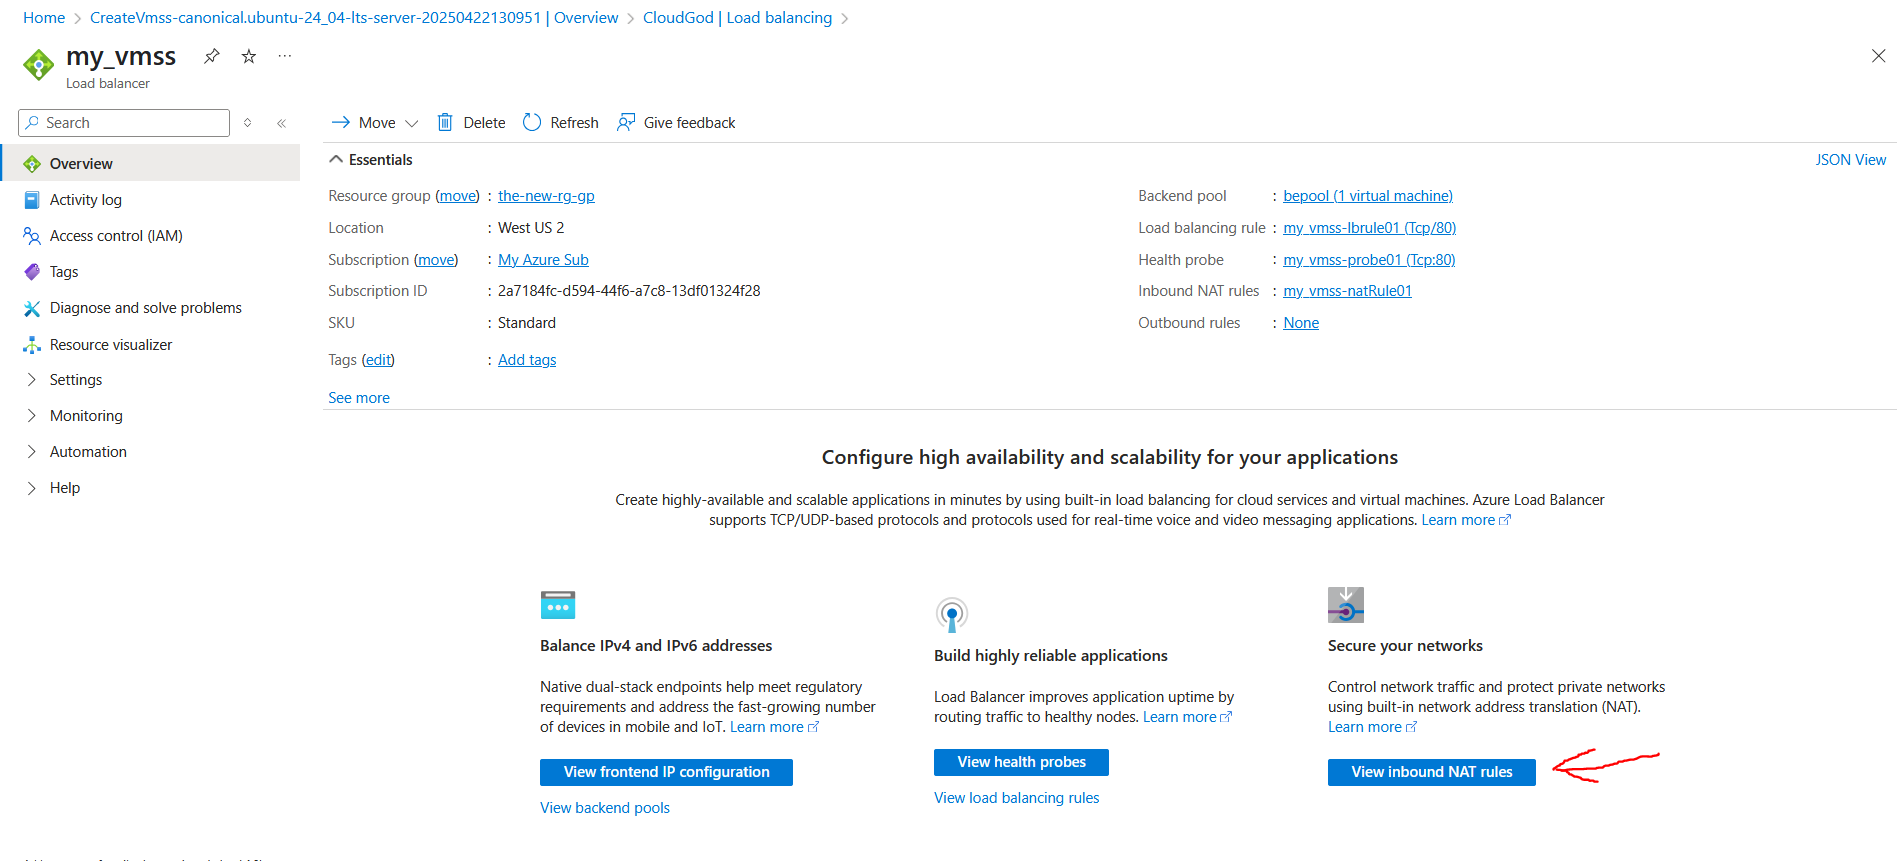Click the sidebar expand/collapse sort icon
Viewport: 1903px width, 861px height.
pos(248,123)
